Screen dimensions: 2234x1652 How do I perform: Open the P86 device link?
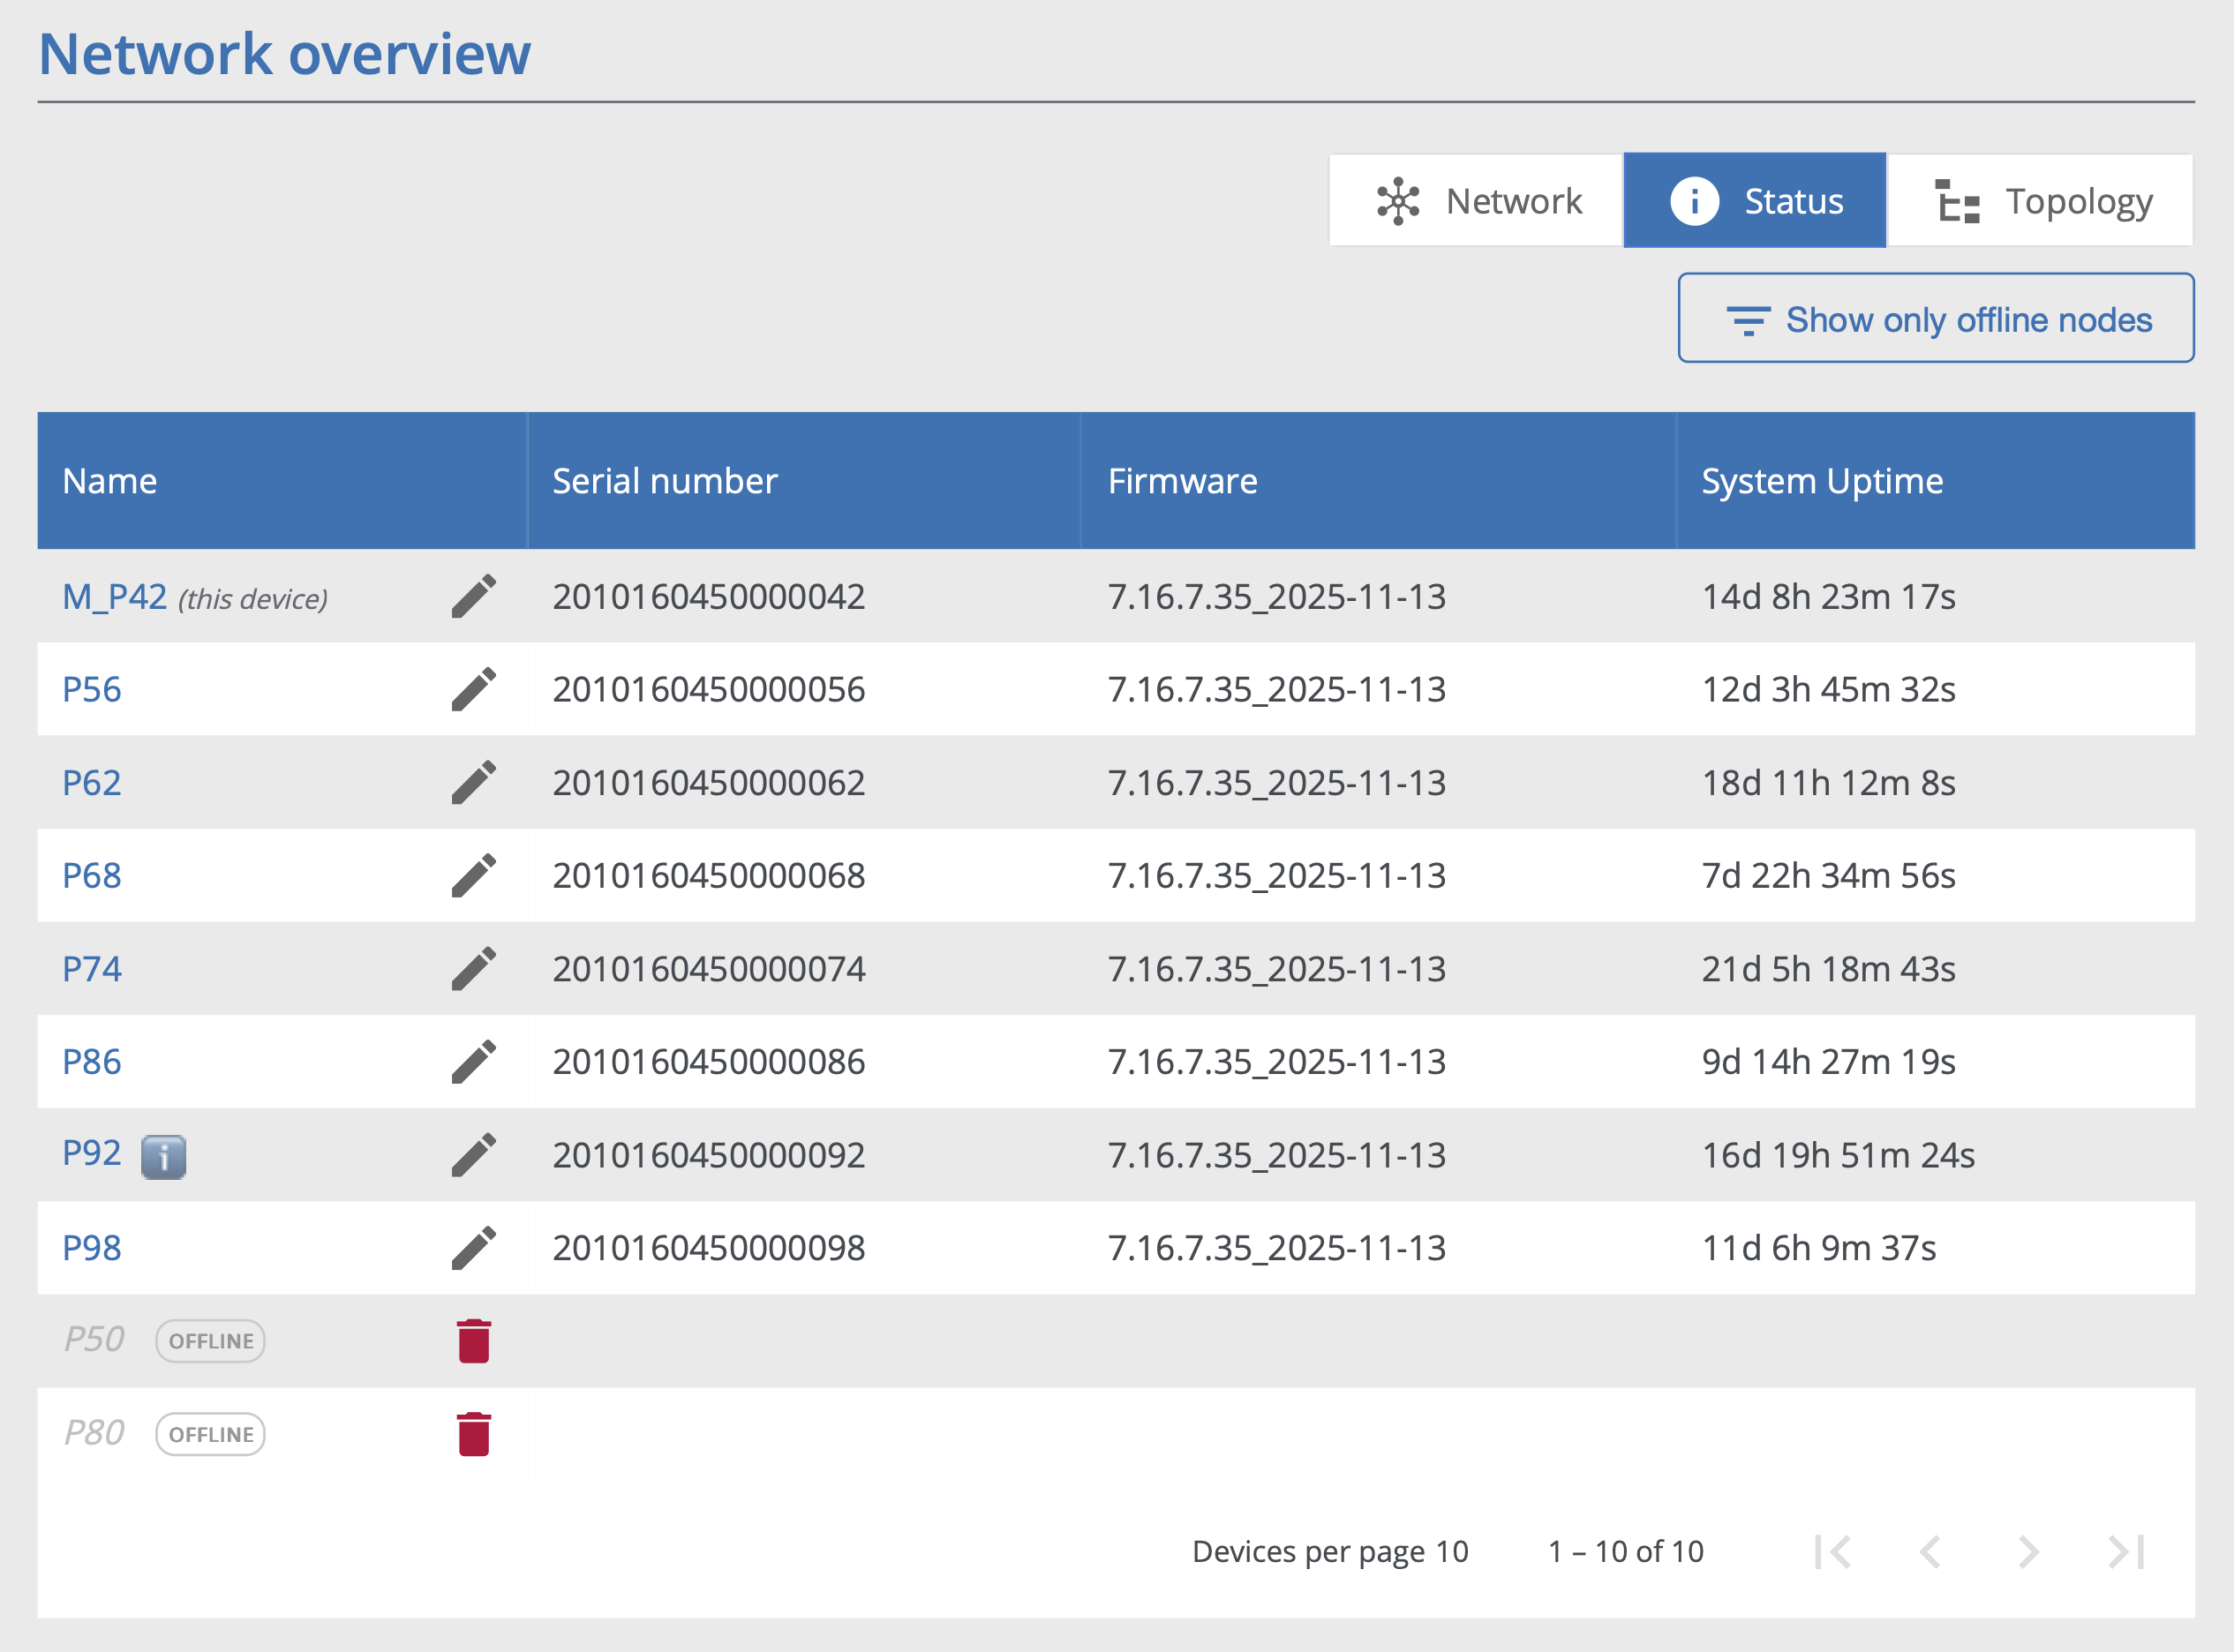(x=92, y=1061)
